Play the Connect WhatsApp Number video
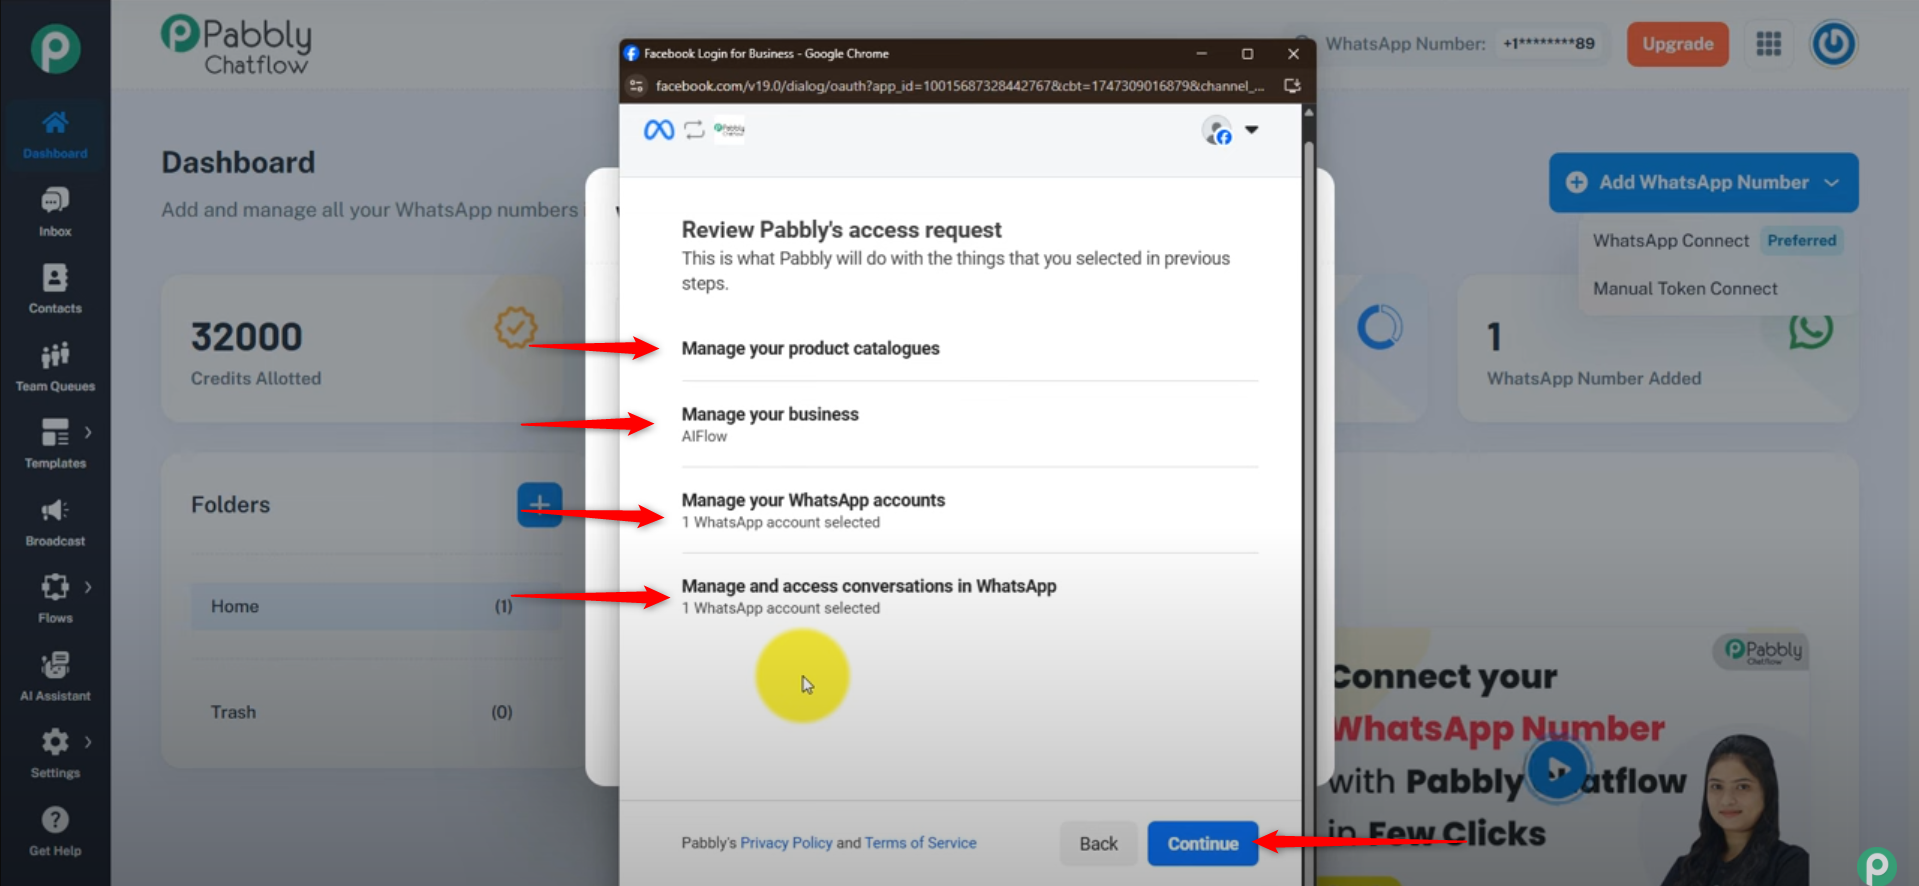 (1556, 769)
